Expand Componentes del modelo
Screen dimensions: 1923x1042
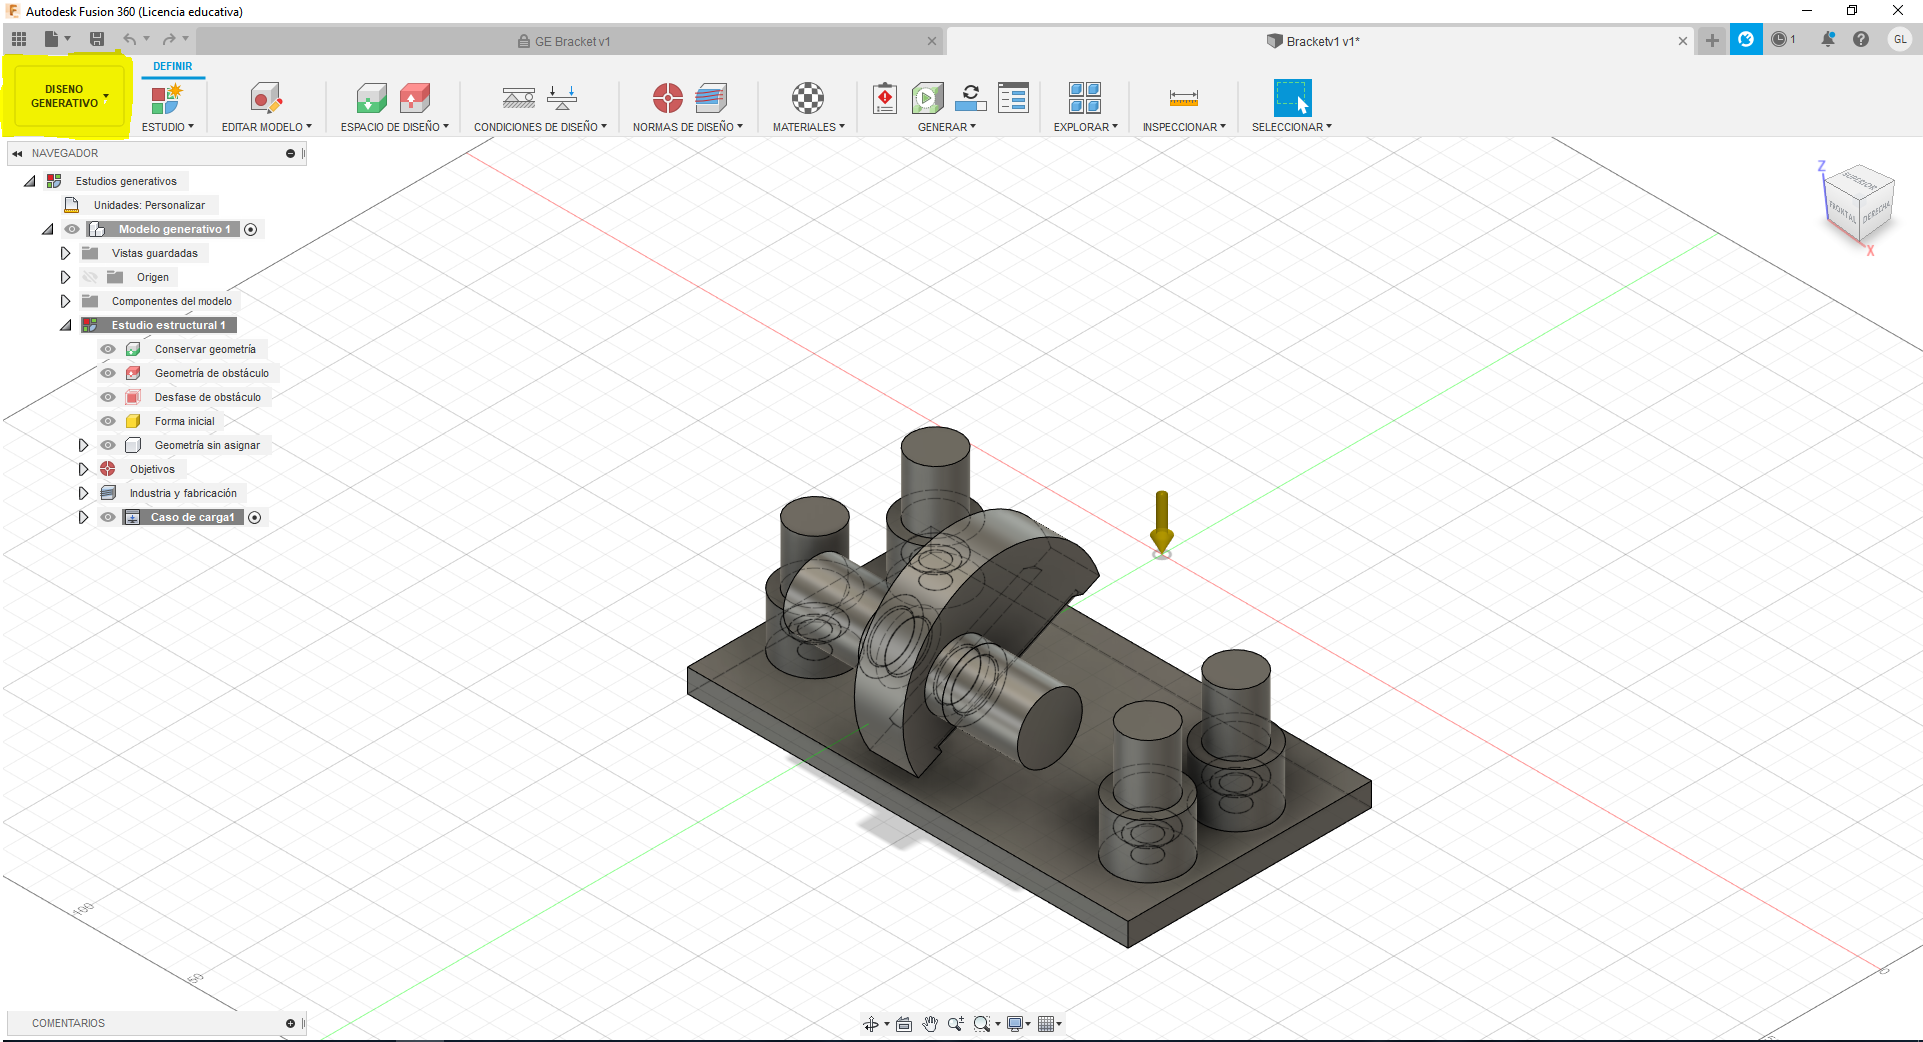66,301
